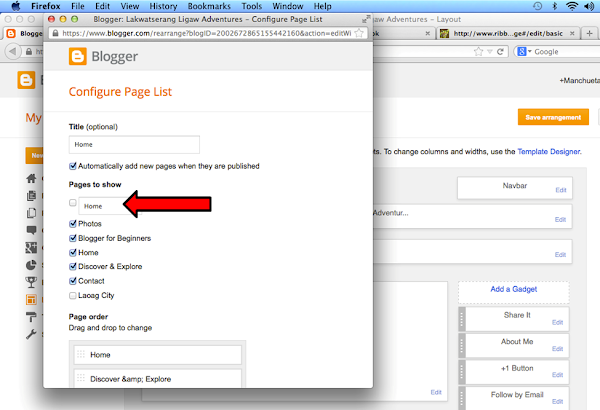This screenshot has width=600, height=410.
Task: Click the Blogger logo in main Layout window
Action: pos(26,80)
